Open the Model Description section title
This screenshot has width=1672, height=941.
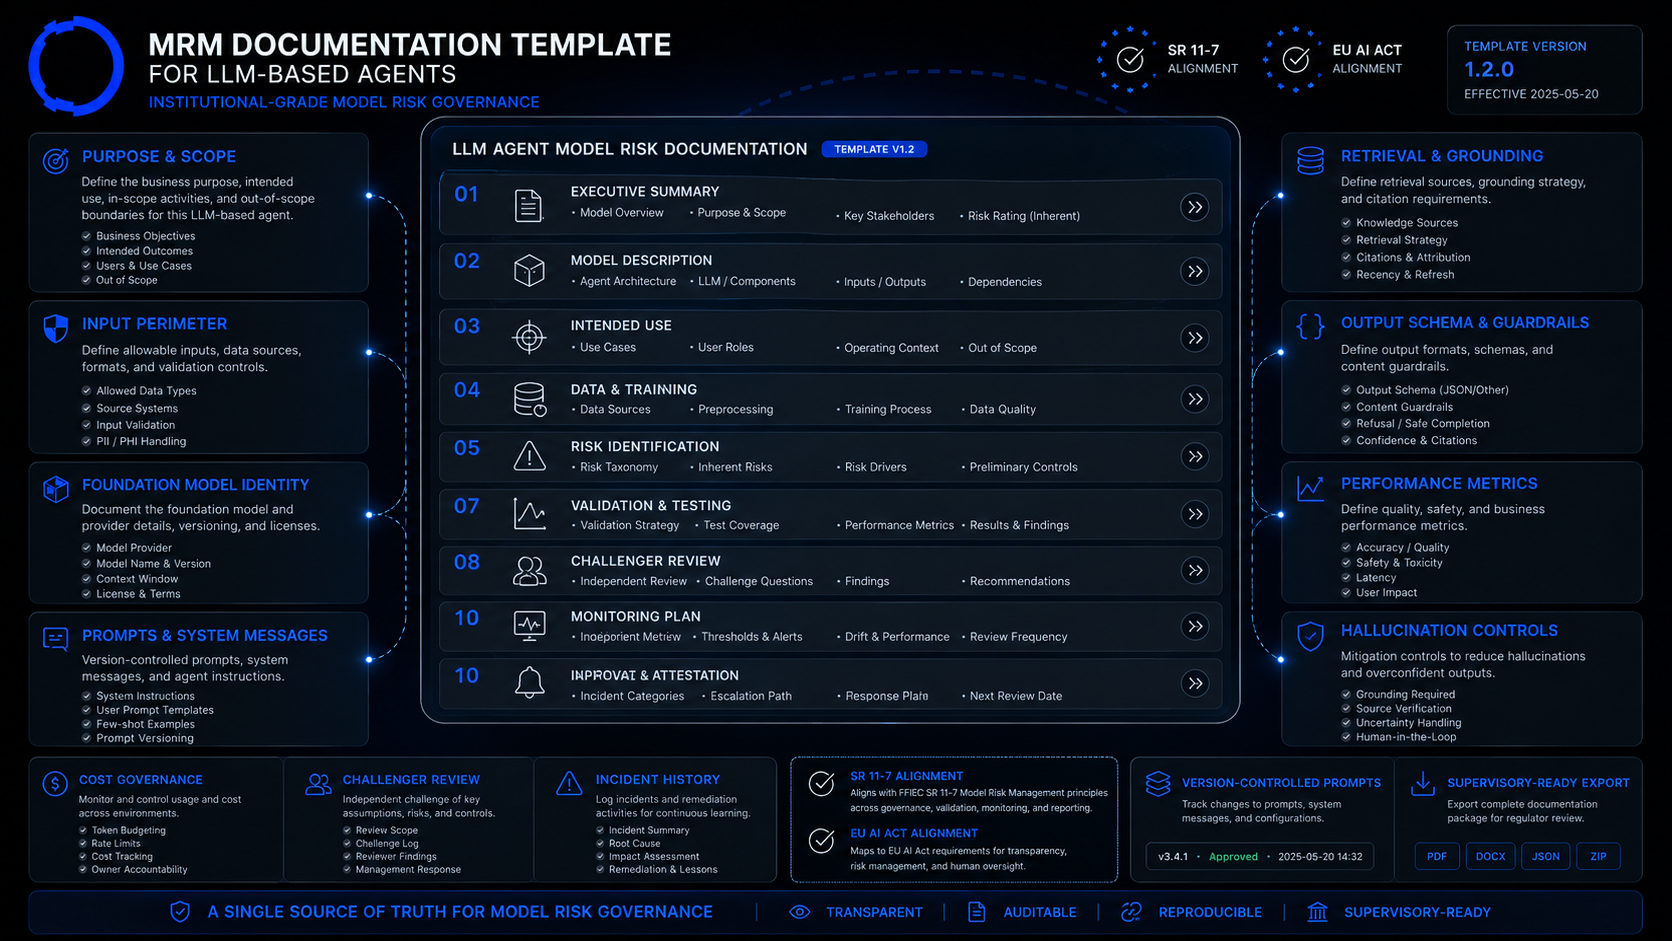point(641,260)
